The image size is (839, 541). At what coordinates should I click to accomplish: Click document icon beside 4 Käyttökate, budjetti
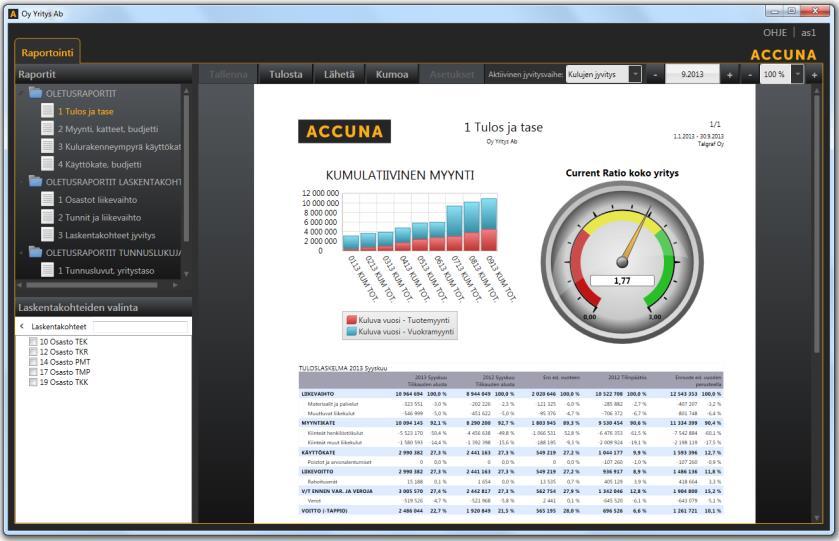(x=47, y=164)
